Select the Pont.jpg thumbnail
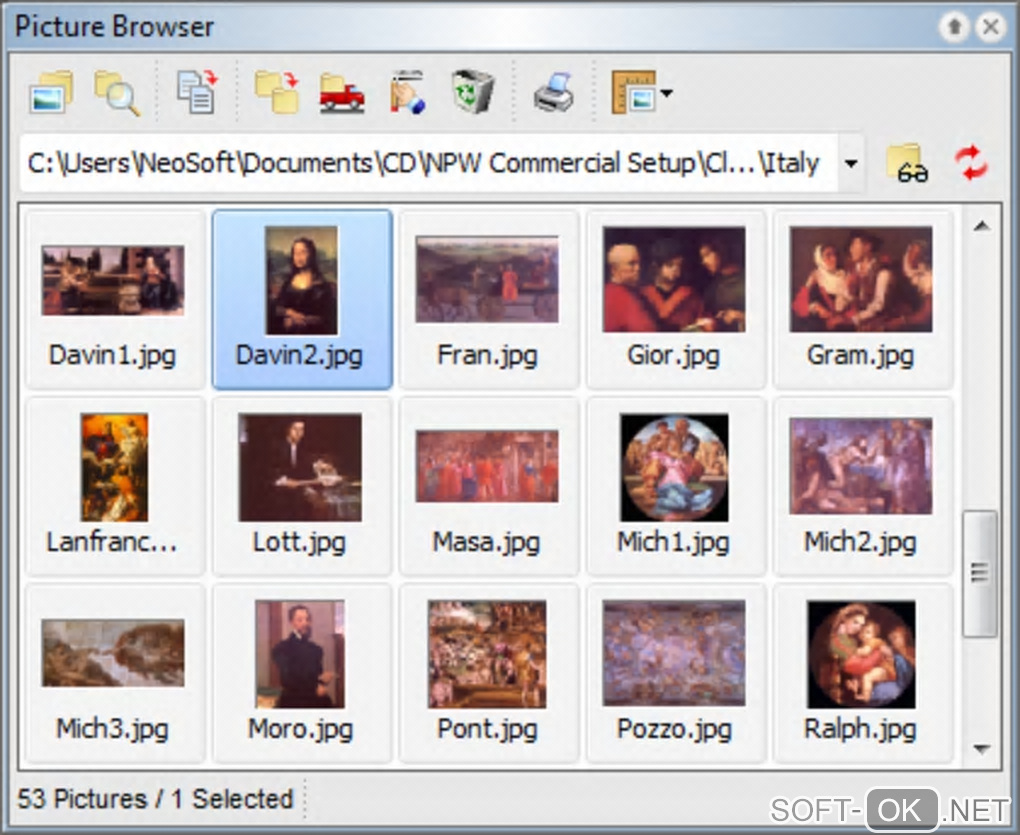 tap(489, 672)
